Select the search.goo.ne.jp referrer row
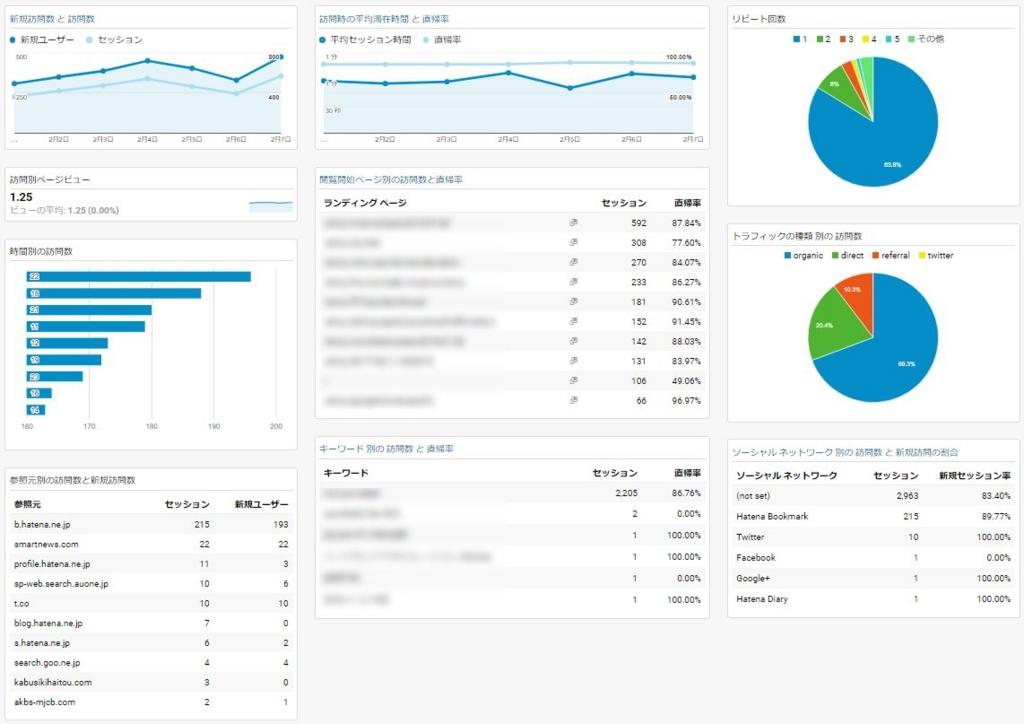Viewport: 1024px width, 724px height. point(151,663)
